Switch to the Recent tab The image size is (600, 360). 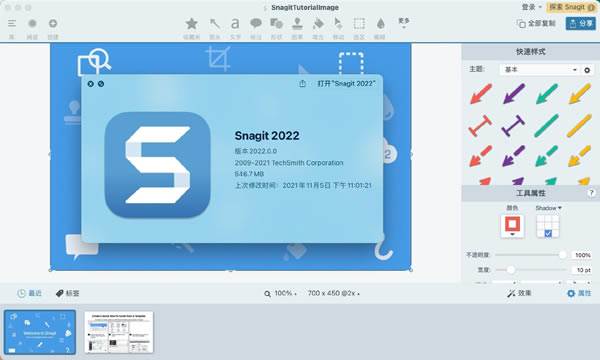[29, 293]
